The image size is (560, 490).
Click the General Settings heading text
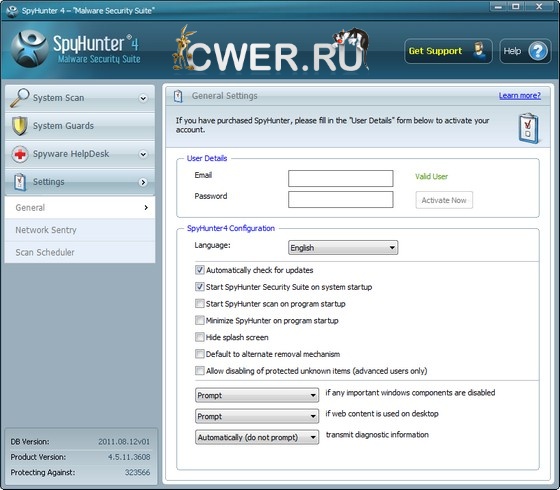point(224,96)
